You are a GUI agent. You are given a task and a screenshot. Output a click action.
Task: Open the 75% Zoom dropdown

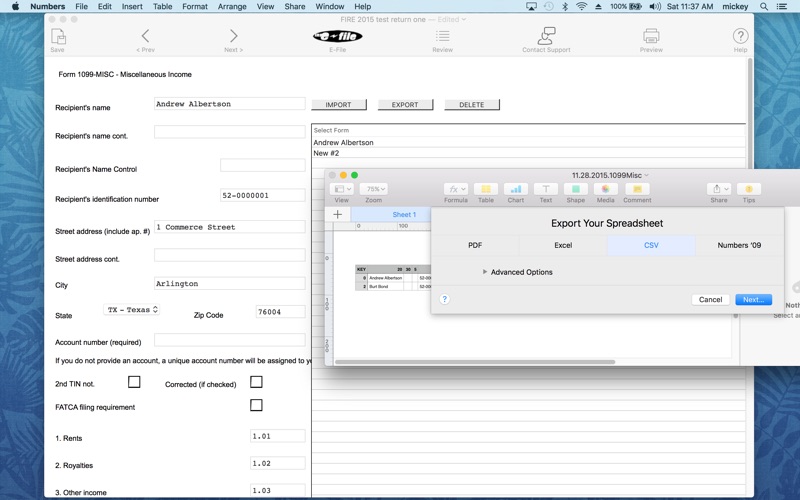373,189
